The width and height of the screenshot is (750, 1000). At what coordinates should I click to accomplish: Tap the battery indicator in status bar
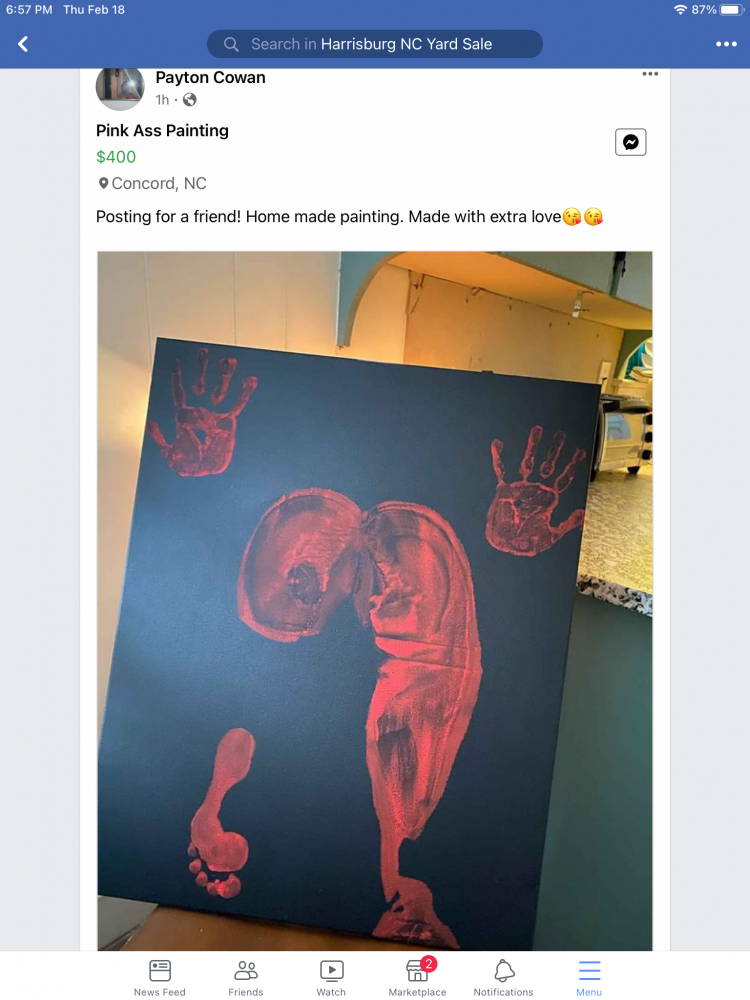coord(731,9)
